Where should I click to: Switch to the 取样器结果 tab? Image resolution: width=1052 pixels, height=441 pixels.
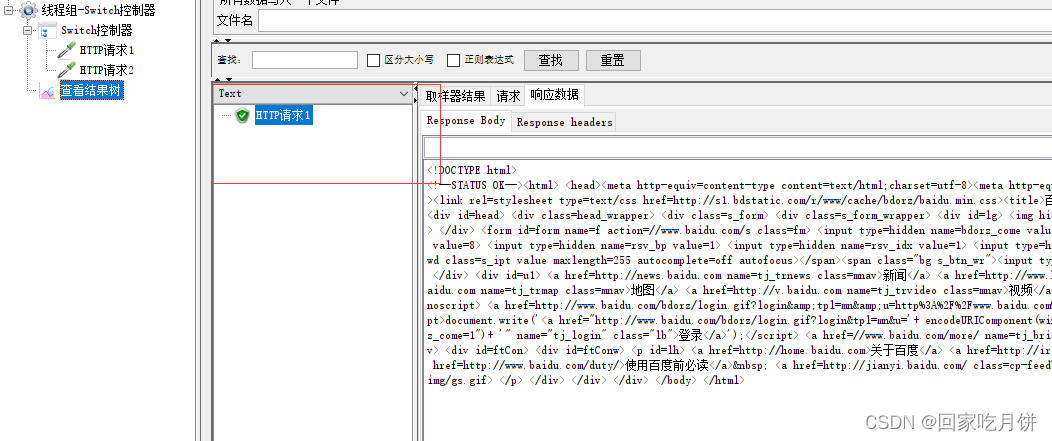(x=456, y=96)
